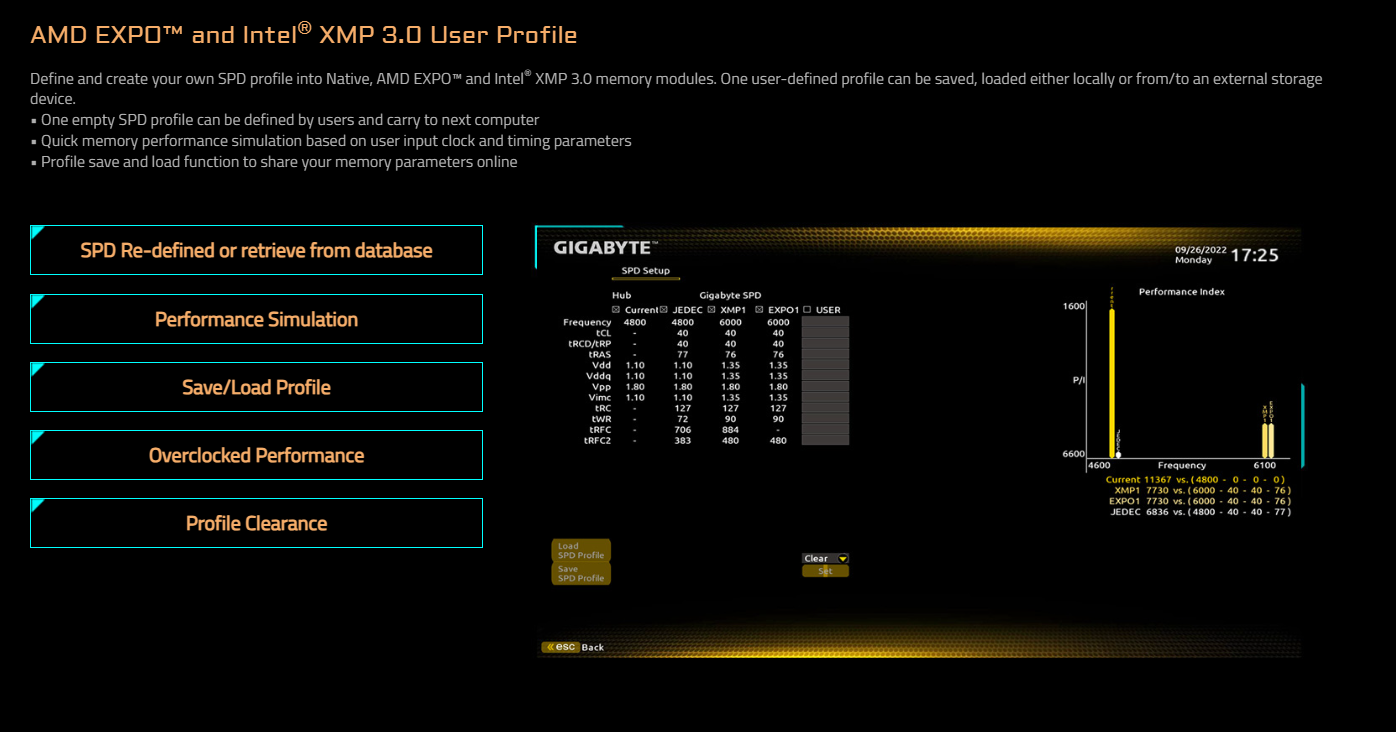The width and height of the screenshot is (1396, 732).
Task: Toggle the JEDEC profile checkbox
Action: click(664, 310)
